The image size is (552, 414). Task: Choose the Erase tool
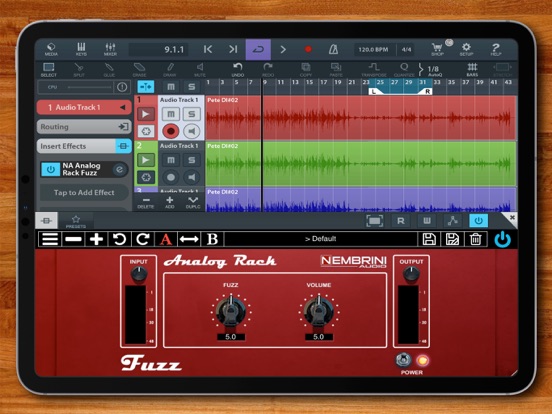(x=139, y=70)
